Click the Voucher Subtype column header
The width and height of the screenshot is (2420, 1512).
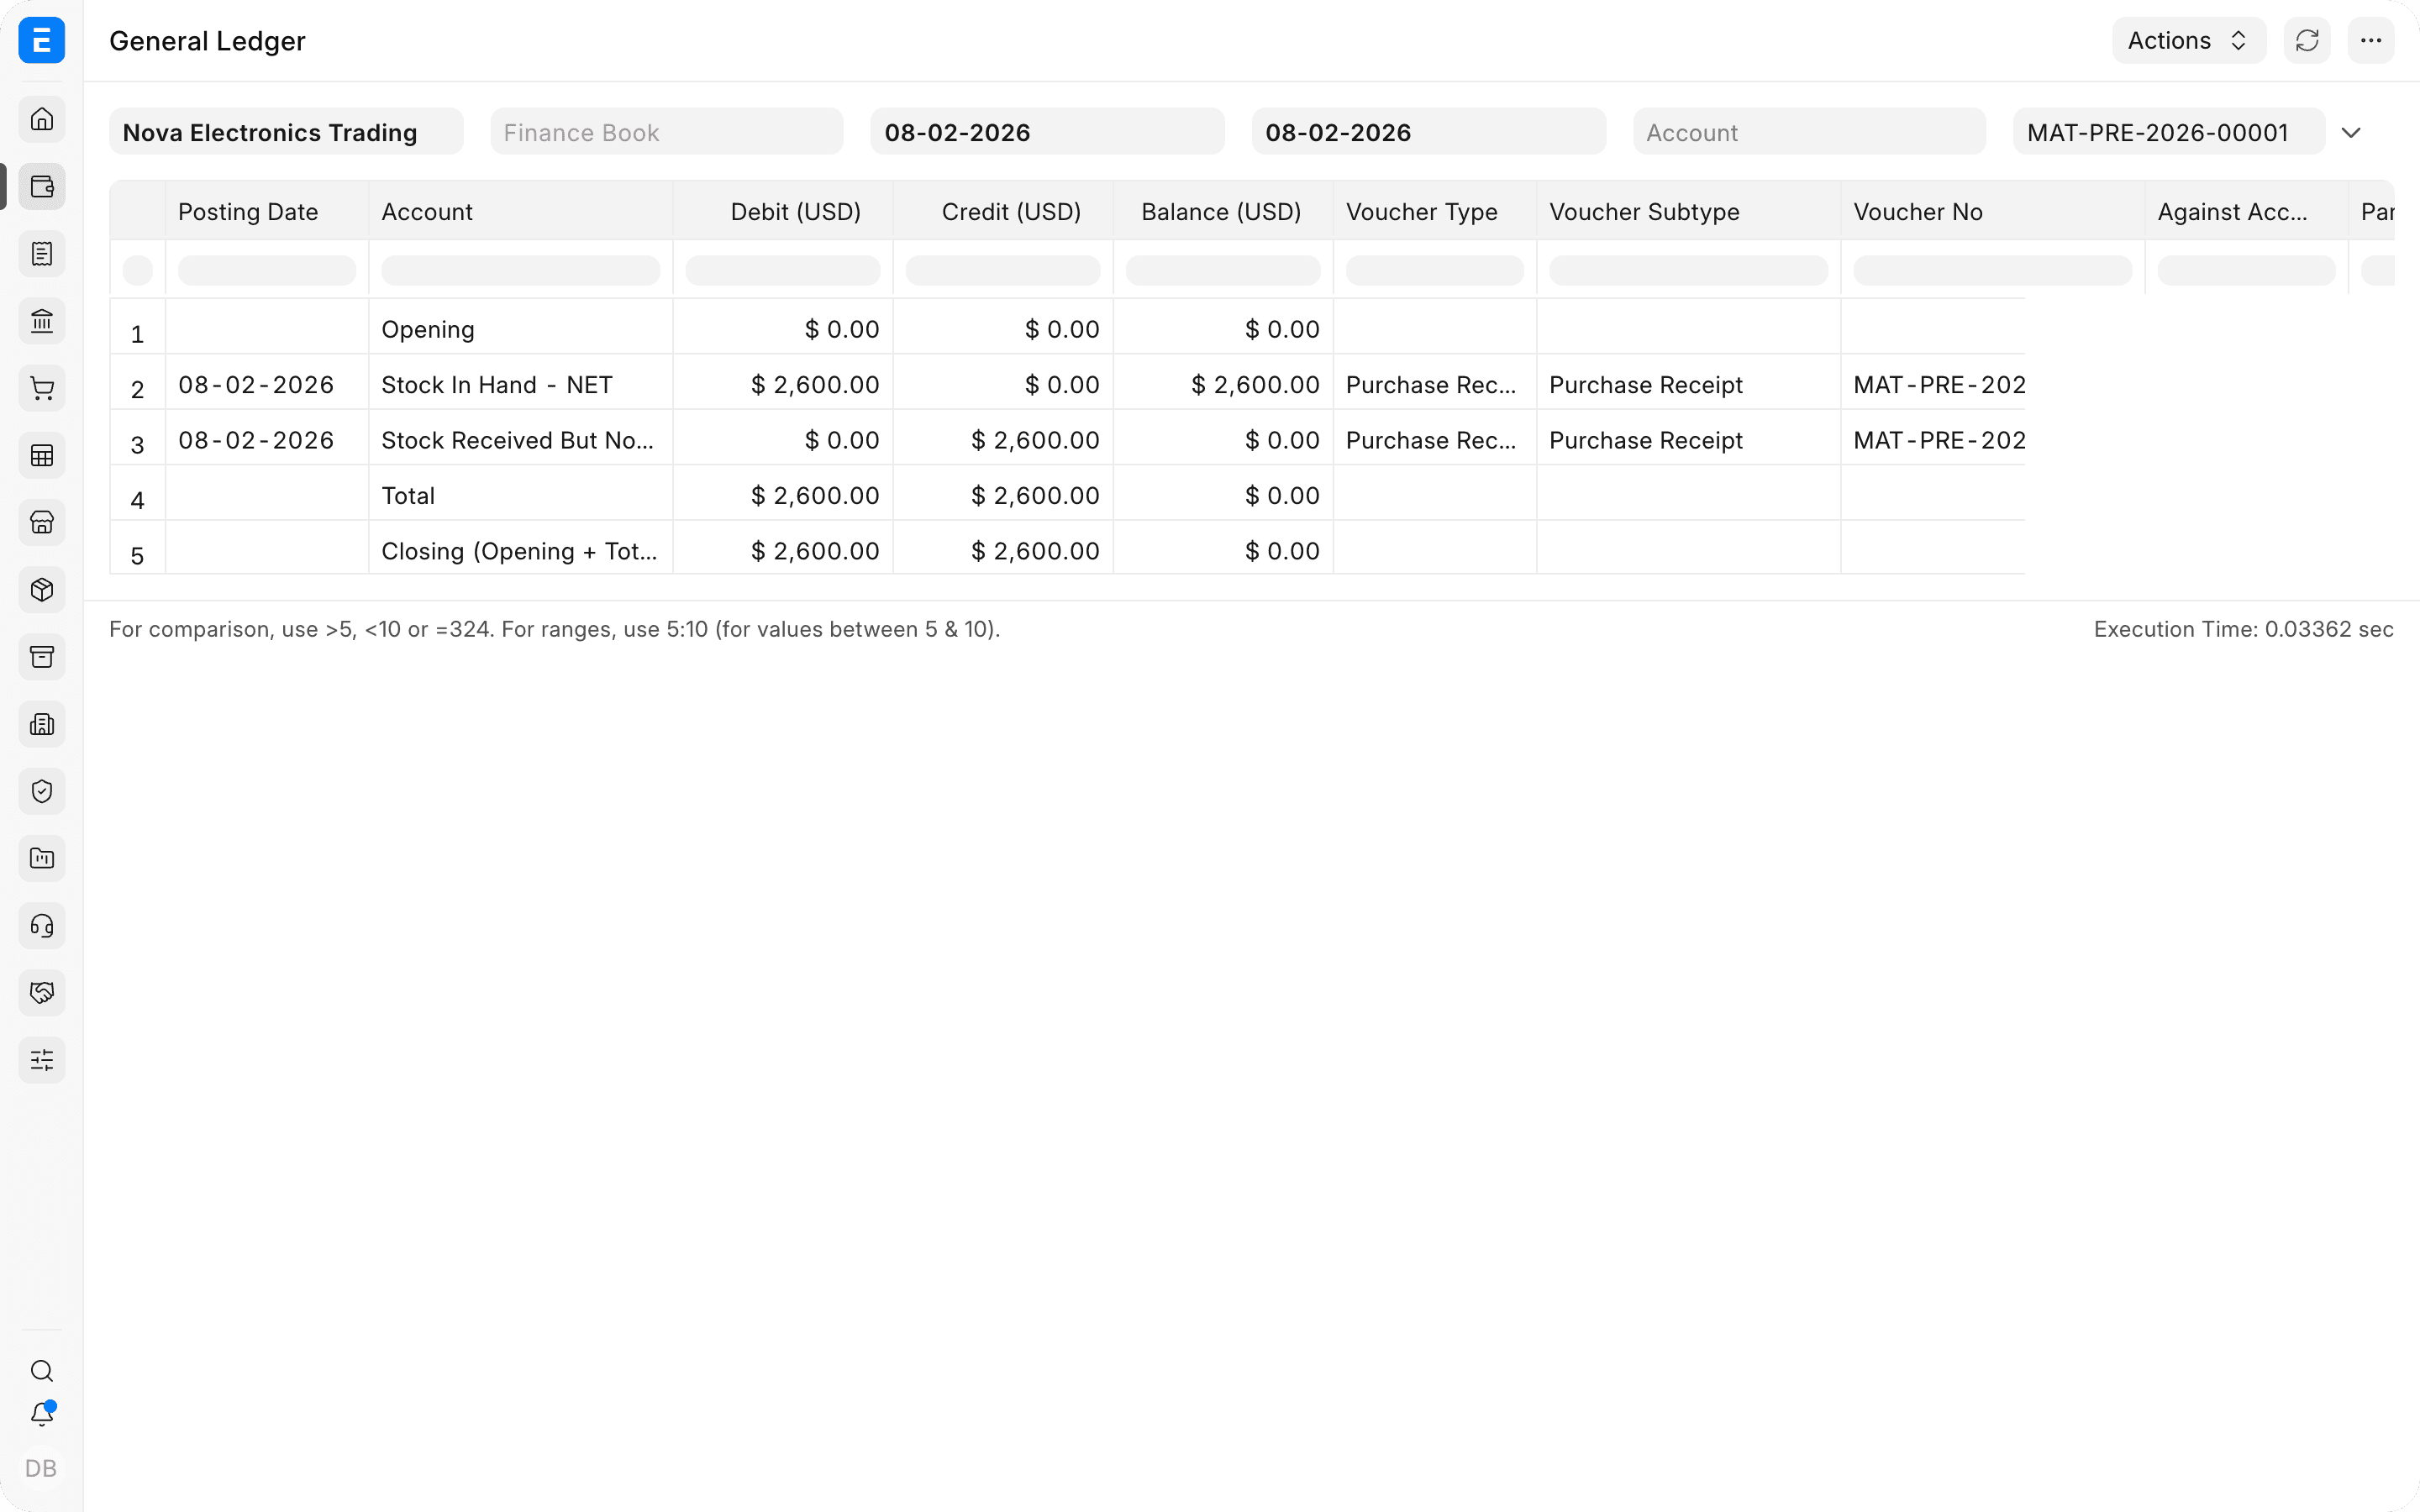click(x=1688, y=211)
